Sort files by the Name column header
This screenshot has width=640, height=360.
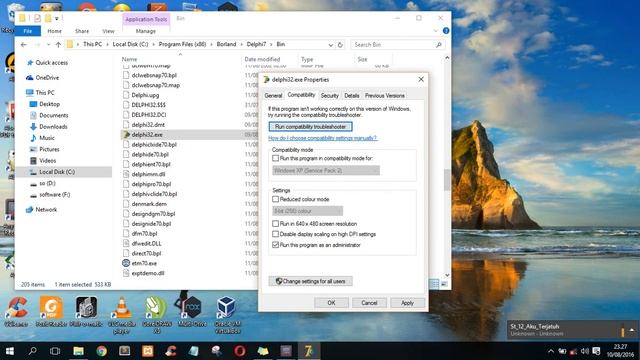pyautogui.click(x=129, y=59)
